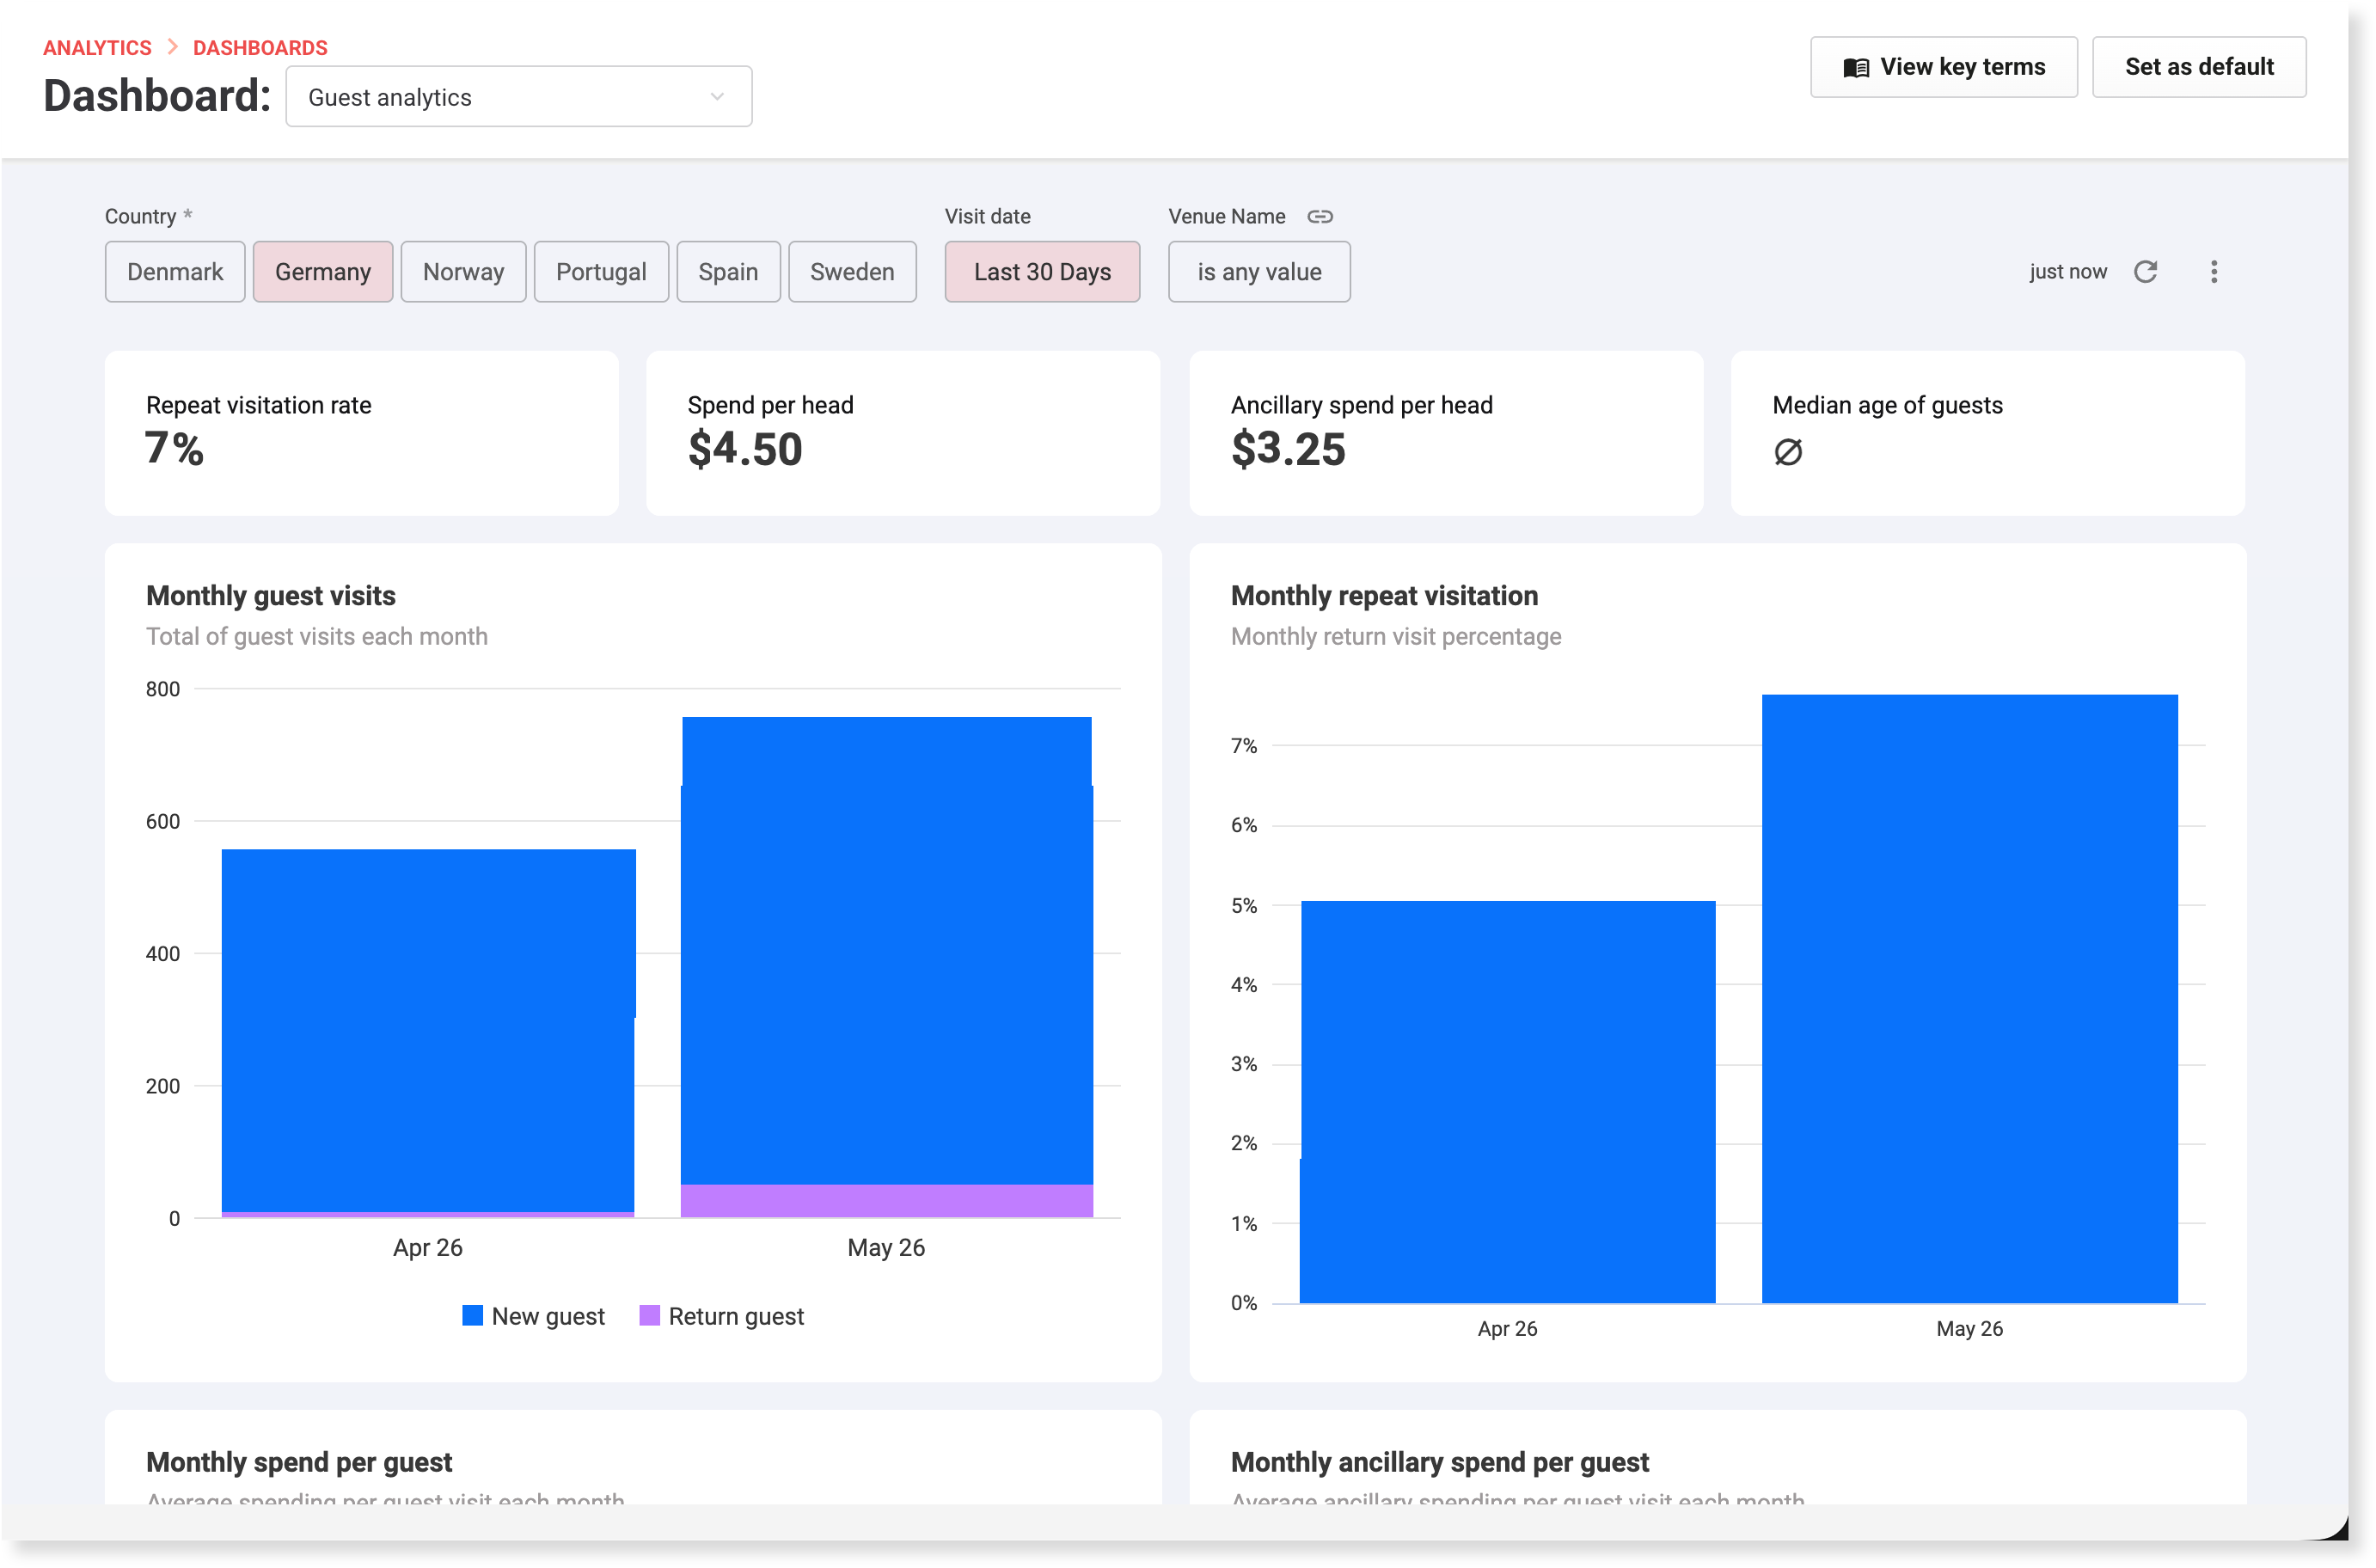This screenshot has width=2376, height=1568.
Task: Click the New guest legend label
Action: coord(548,1317)
